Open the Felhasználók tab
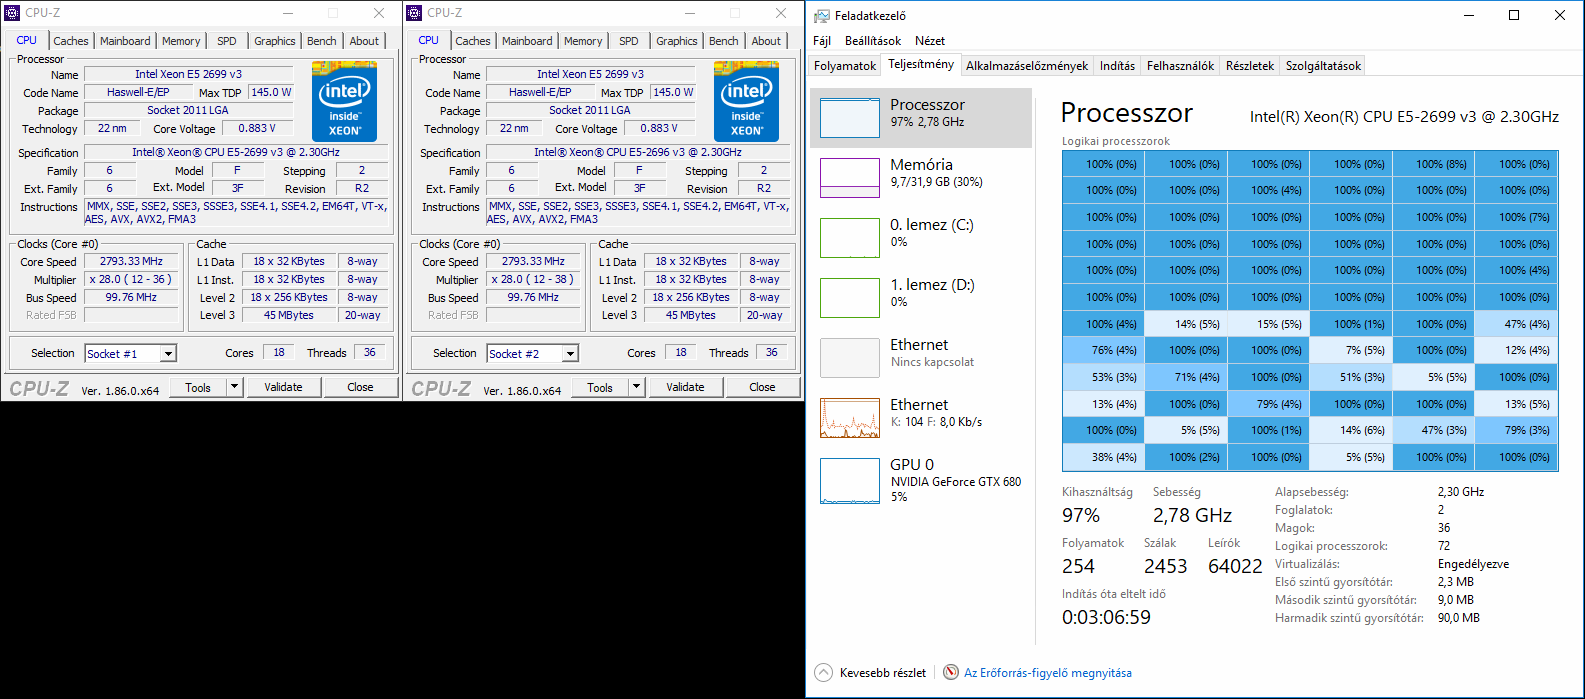1585x699 pixels. pyautogui.click(x=1180, y=66)
